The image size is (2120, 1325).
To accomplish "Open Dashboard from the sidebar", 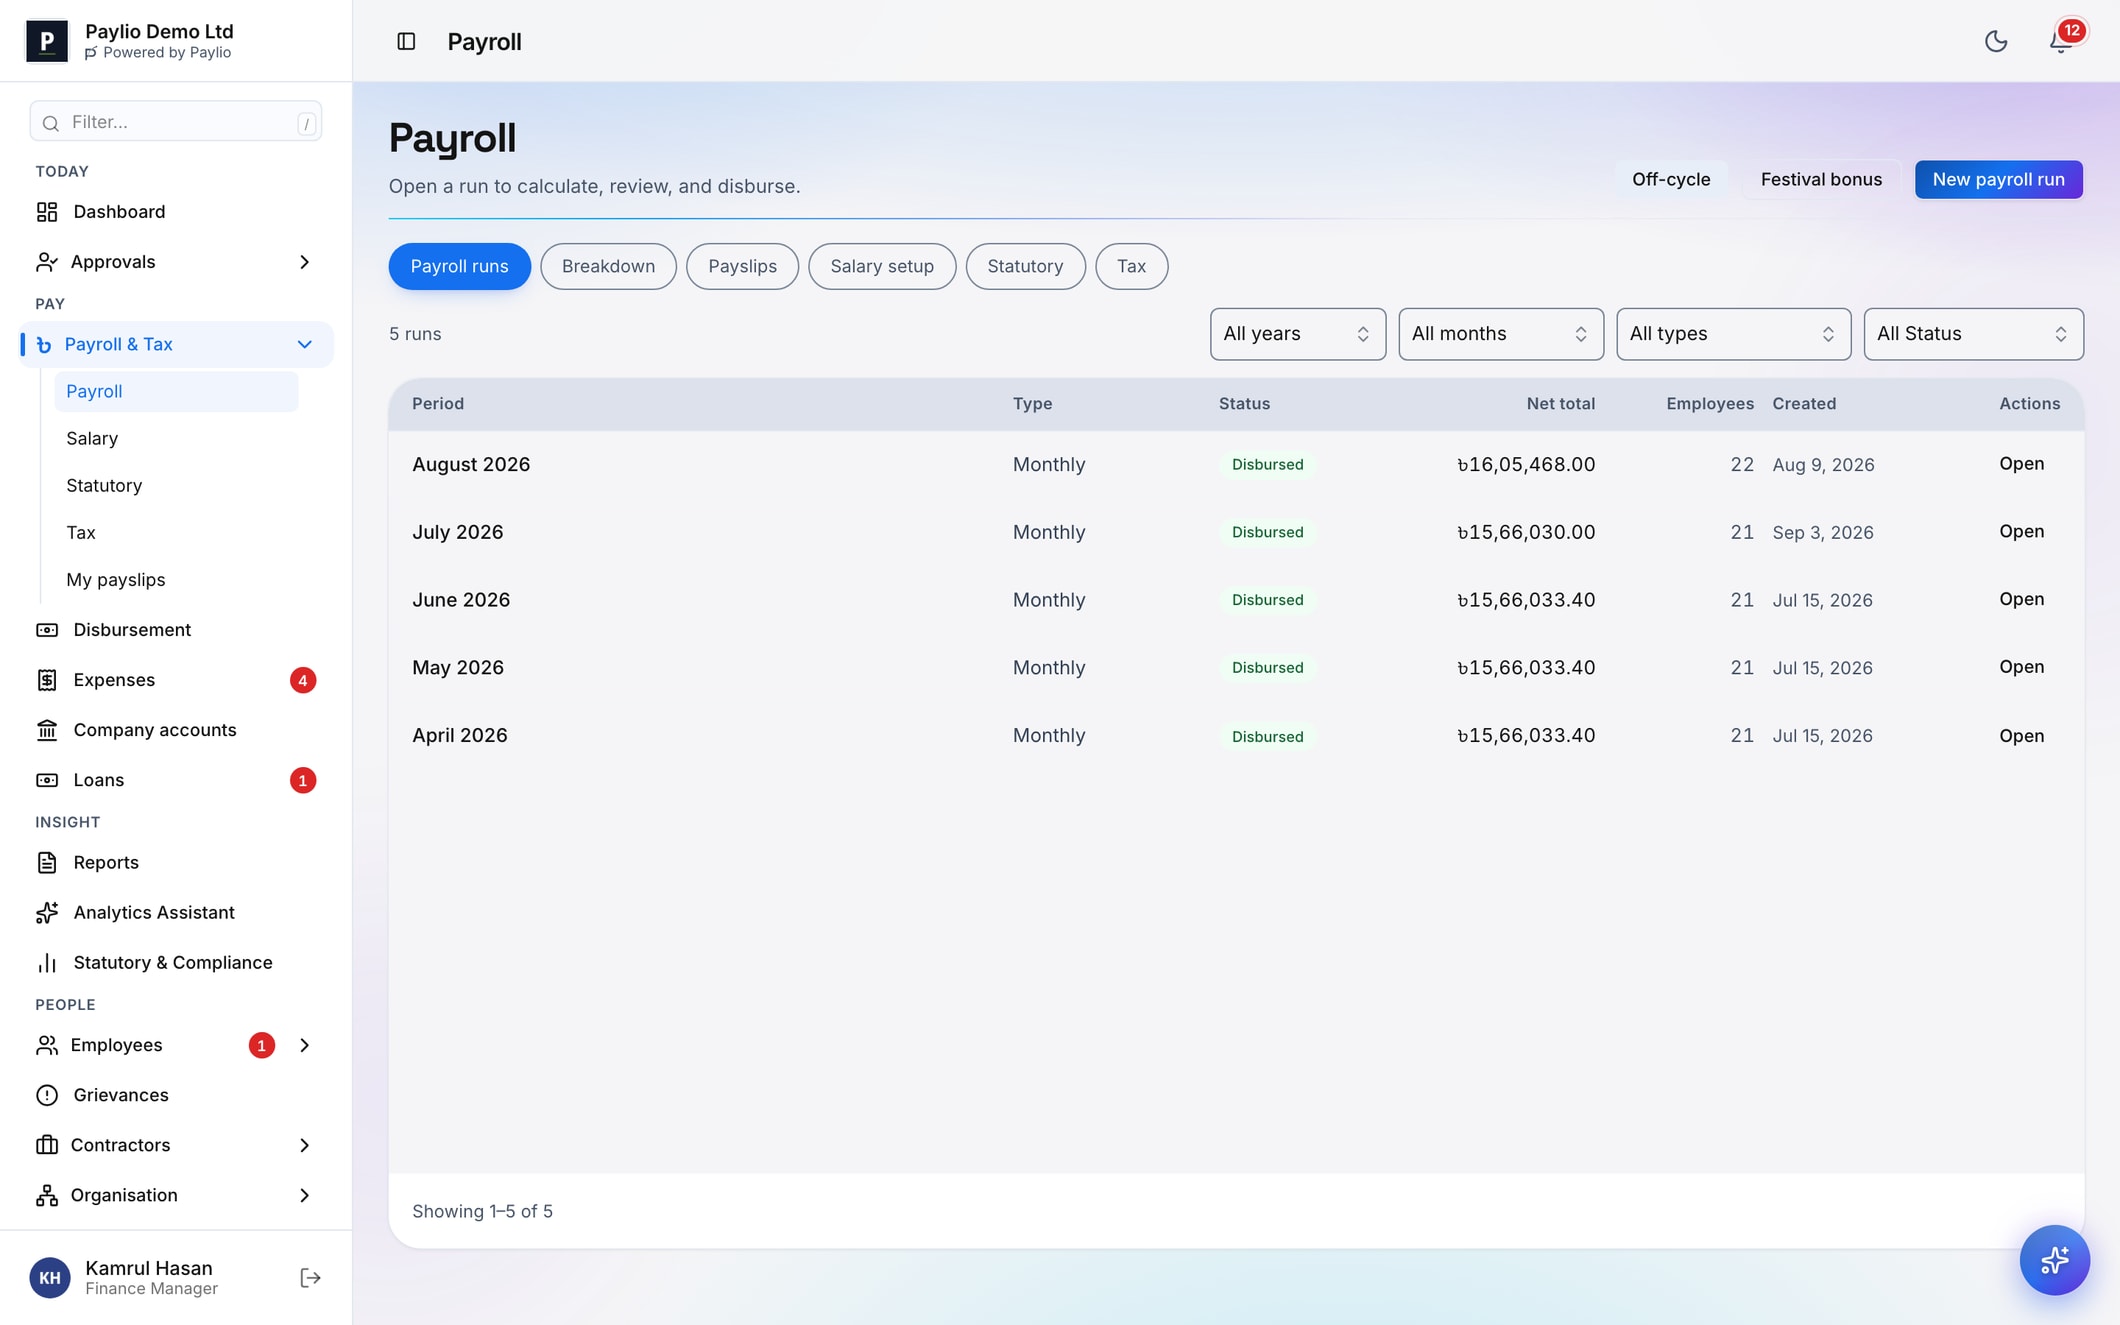I will 175,211.
